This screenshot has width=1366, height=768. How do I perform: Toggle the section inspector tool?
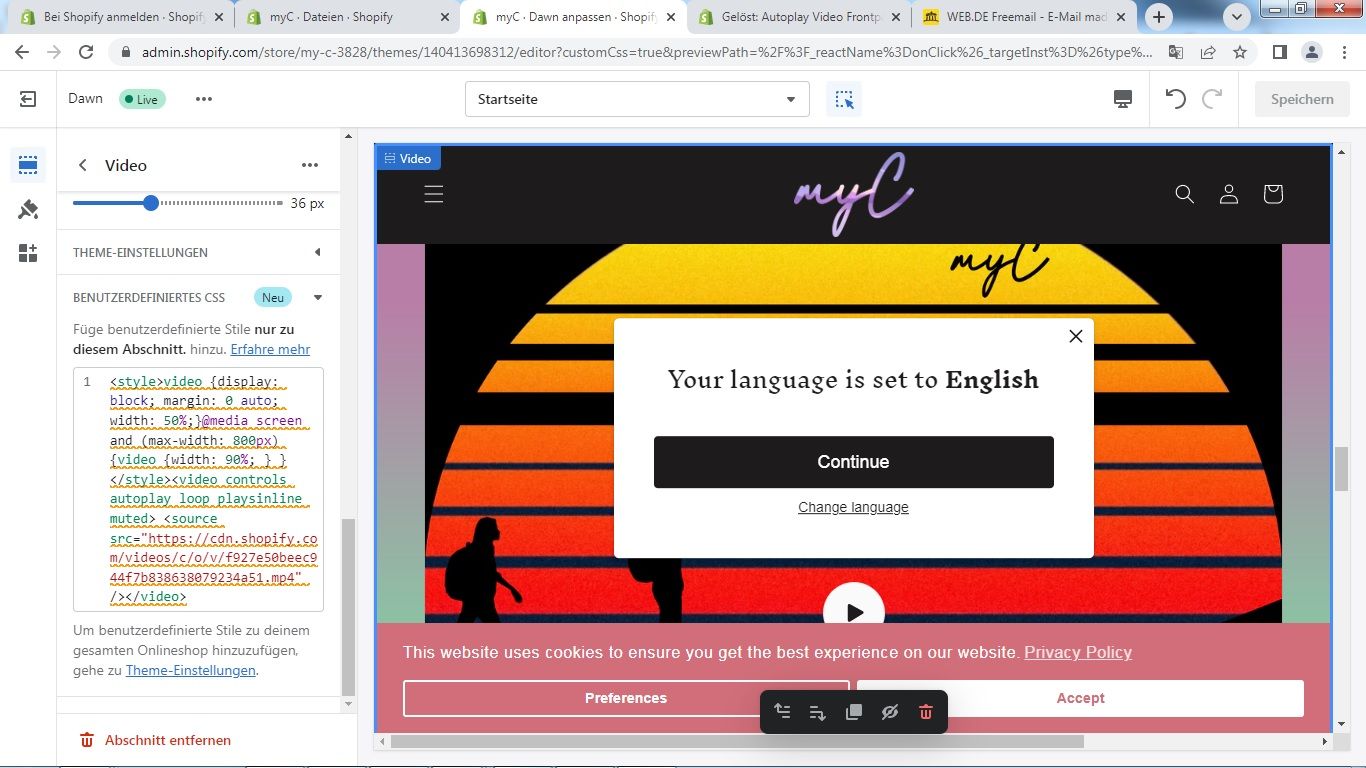845,99
